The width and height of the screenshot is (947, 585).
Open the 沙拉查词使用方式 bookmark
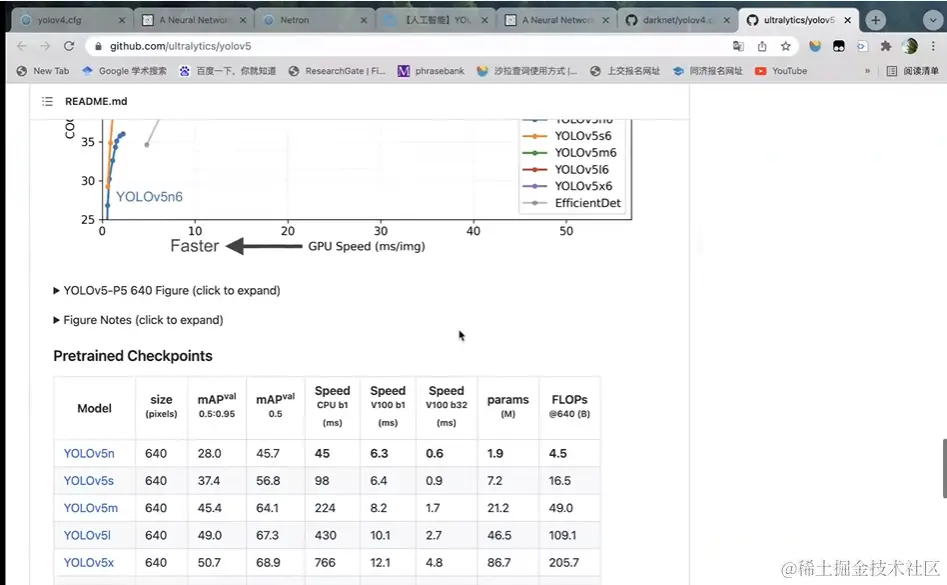[x=527, y=71]
